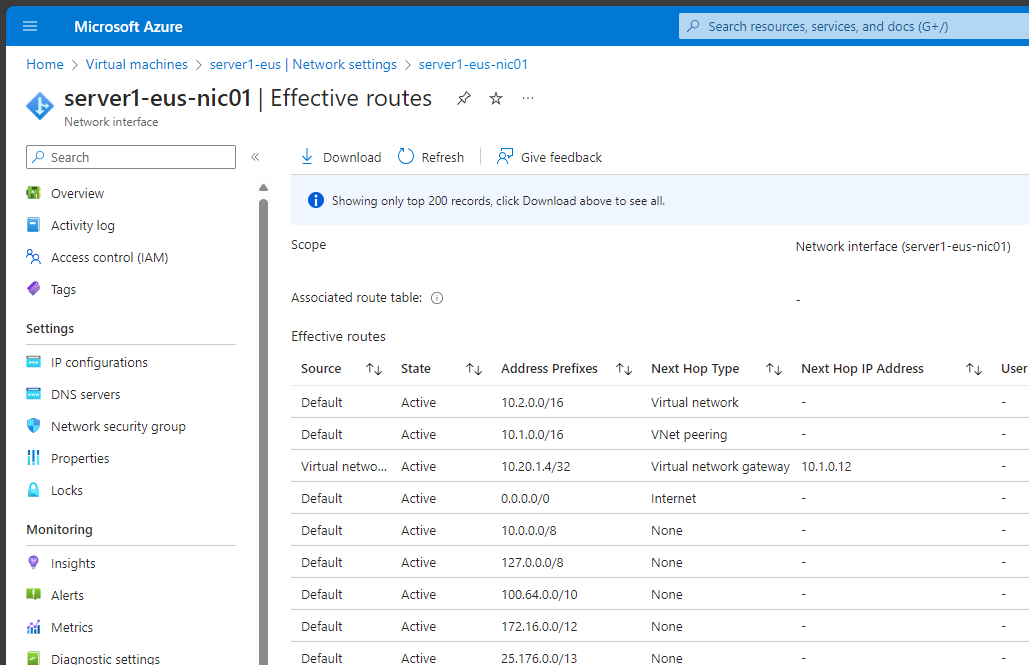Screen dimensions: 1029x665
Task: Open the Azure portal hamburger menu
Action: point(30,26)
